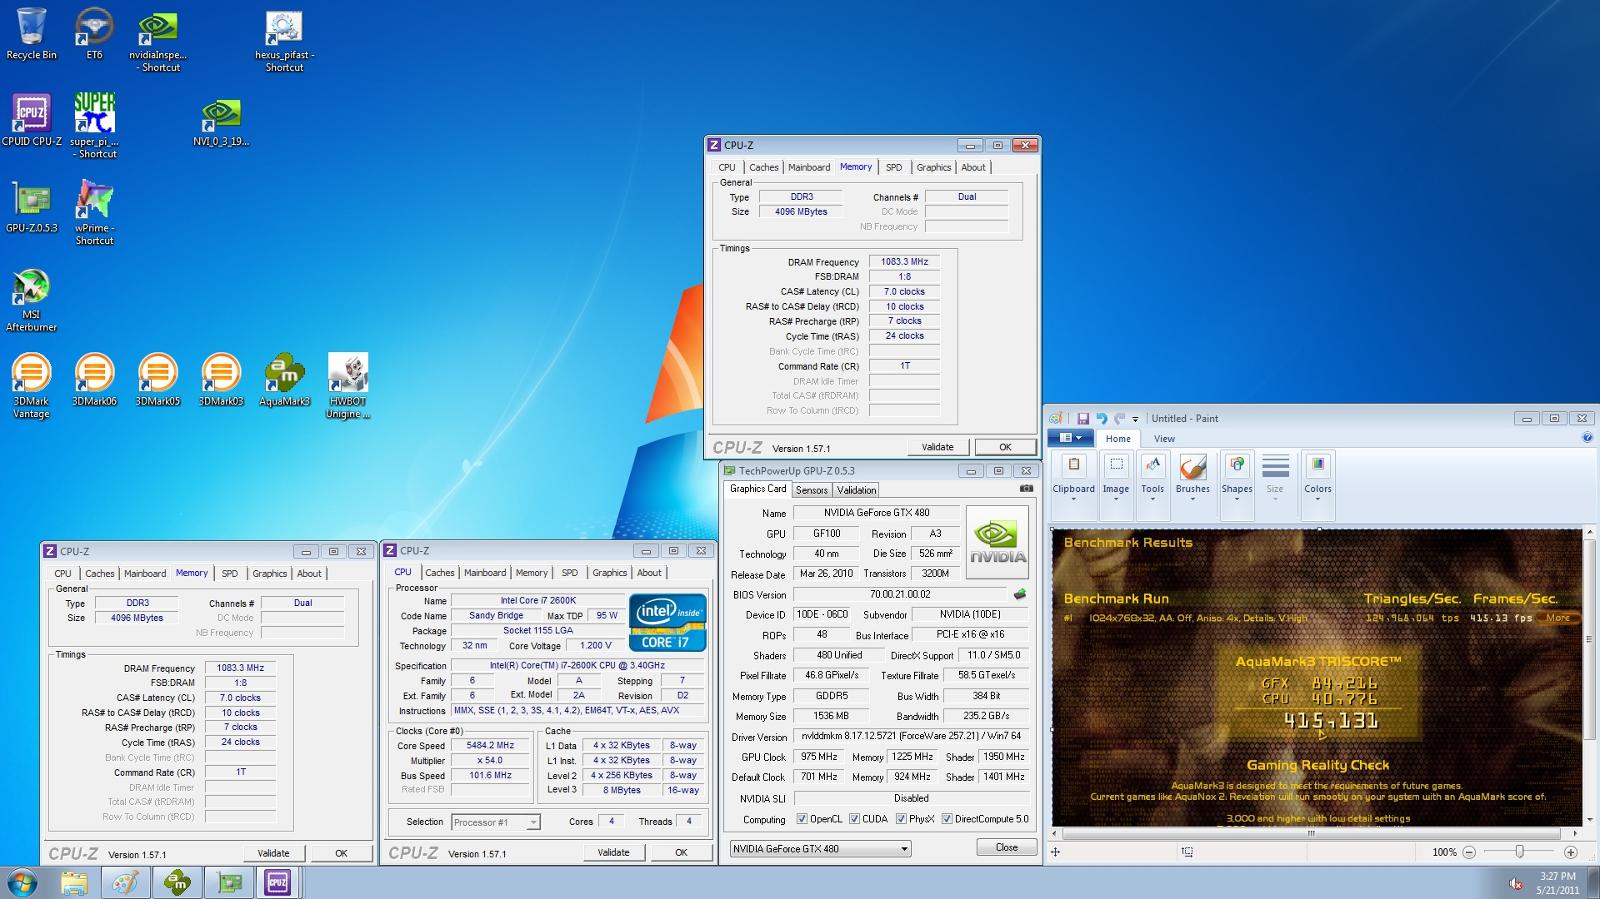Open nvidiaInspector shortcut icon
The width and height of the screenshot is (1600, 899).
(x=158, y=41)
